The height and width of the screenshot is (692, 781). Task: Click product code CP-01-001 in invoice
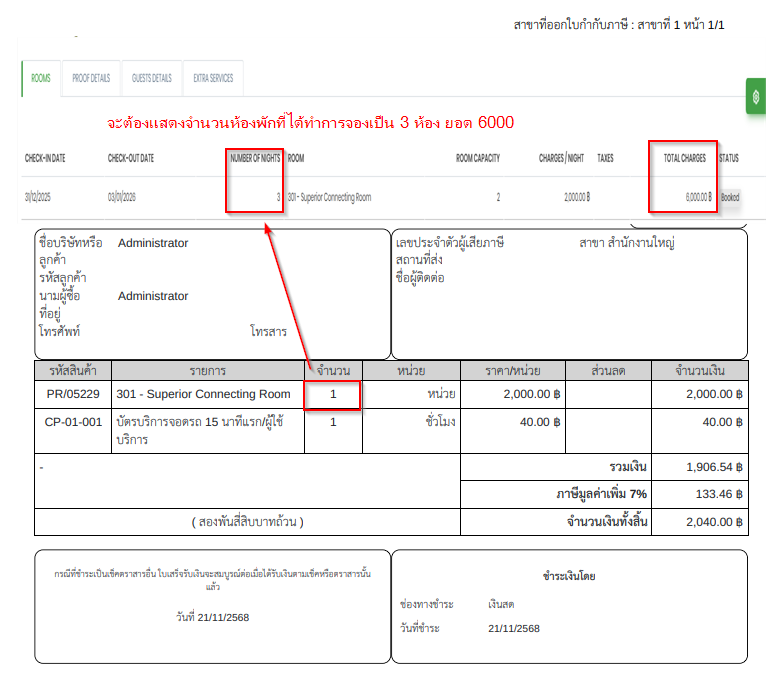click(73, 422)
